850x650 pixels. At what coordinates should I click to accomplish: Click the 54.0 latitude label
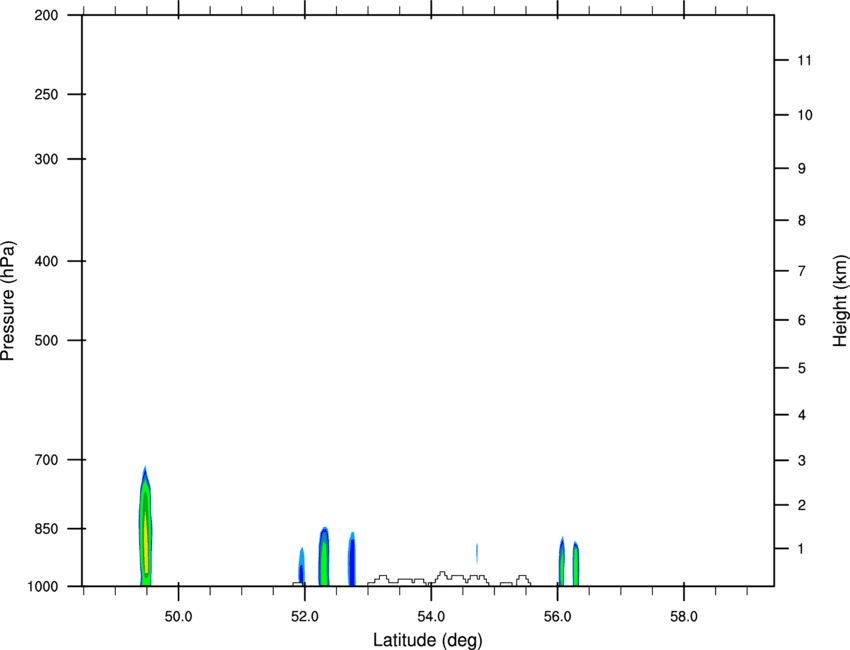point(431,617)
